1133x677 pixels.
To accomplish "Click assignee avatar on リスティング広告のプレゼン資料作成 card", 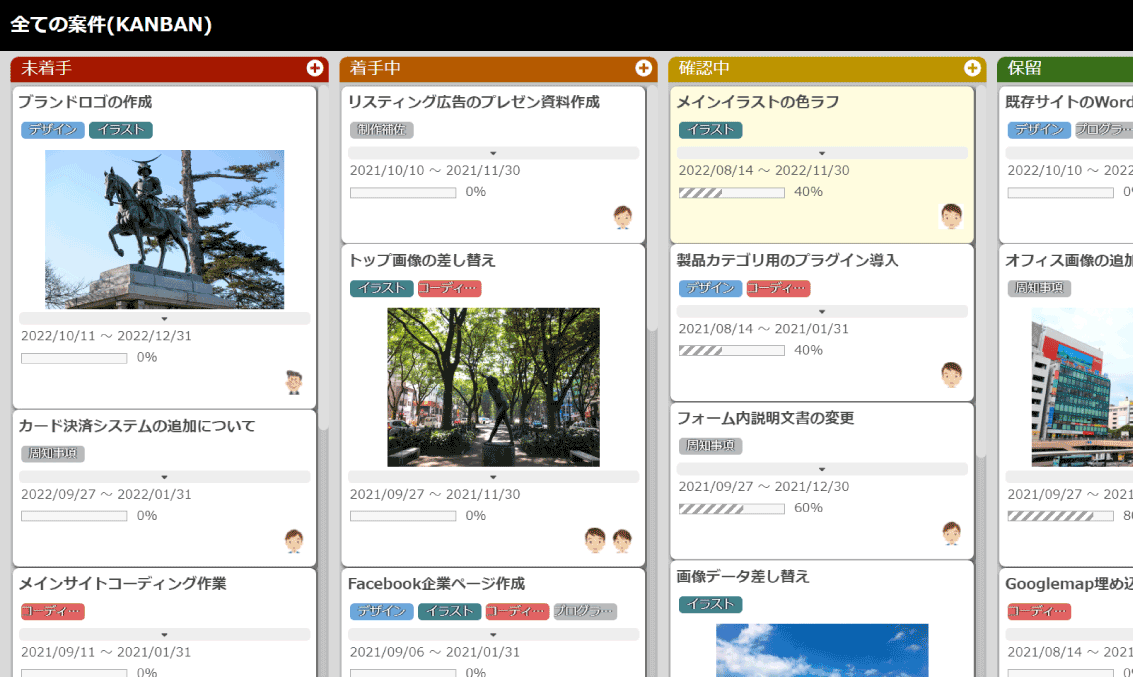I will 623,217.
